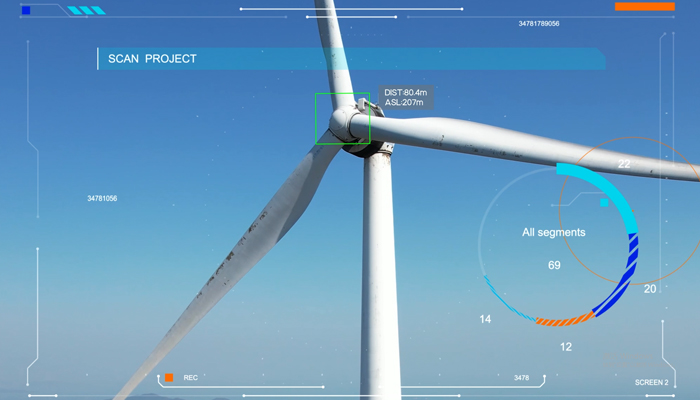Click the blue square icon in top-left corner
700x400 pixels.
click(26, 10)
